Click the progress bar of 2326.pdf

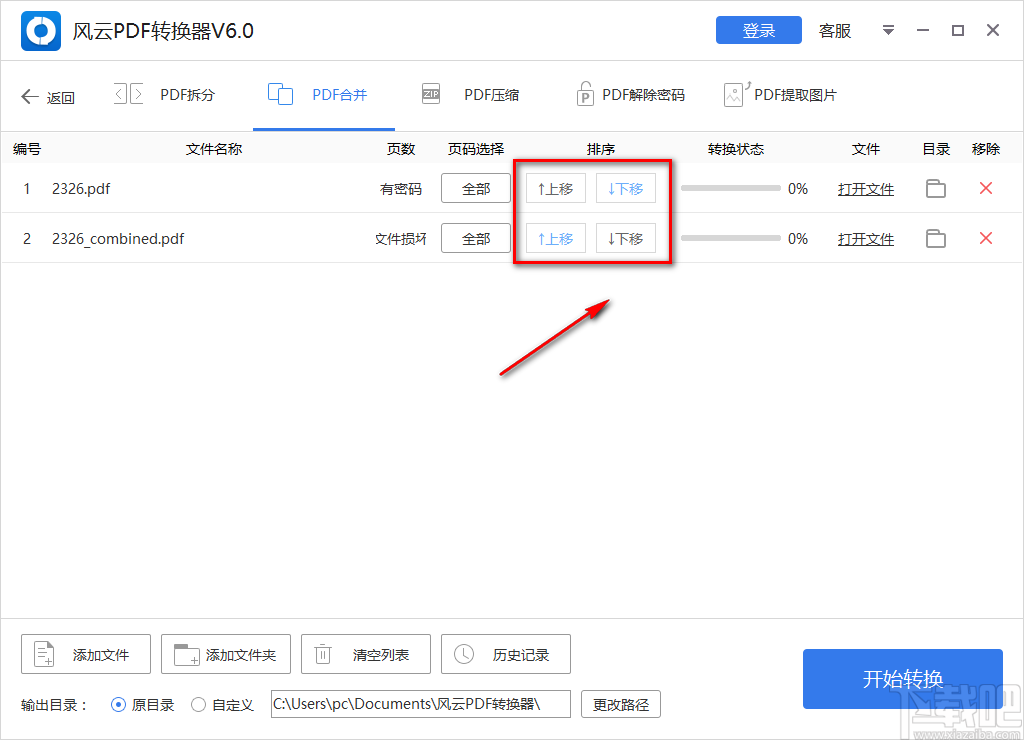coord(731,188)
